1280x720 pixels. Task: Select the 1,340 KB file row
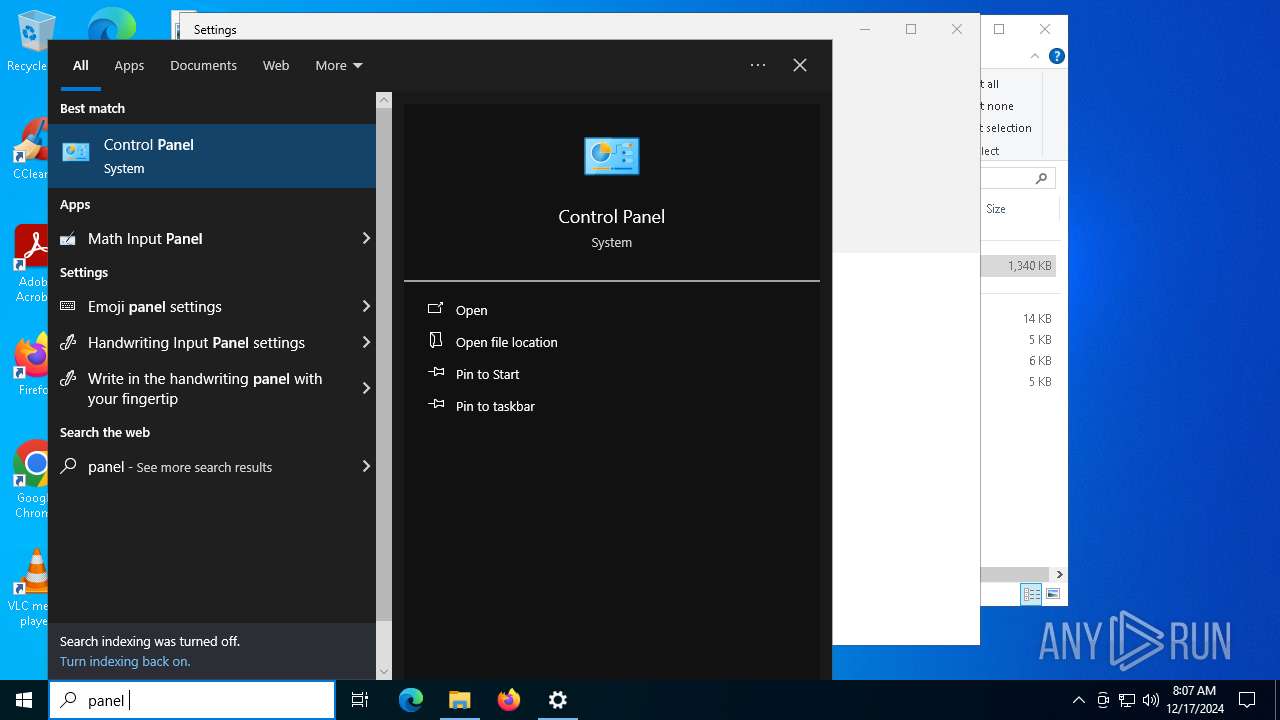coord(1018,266)
